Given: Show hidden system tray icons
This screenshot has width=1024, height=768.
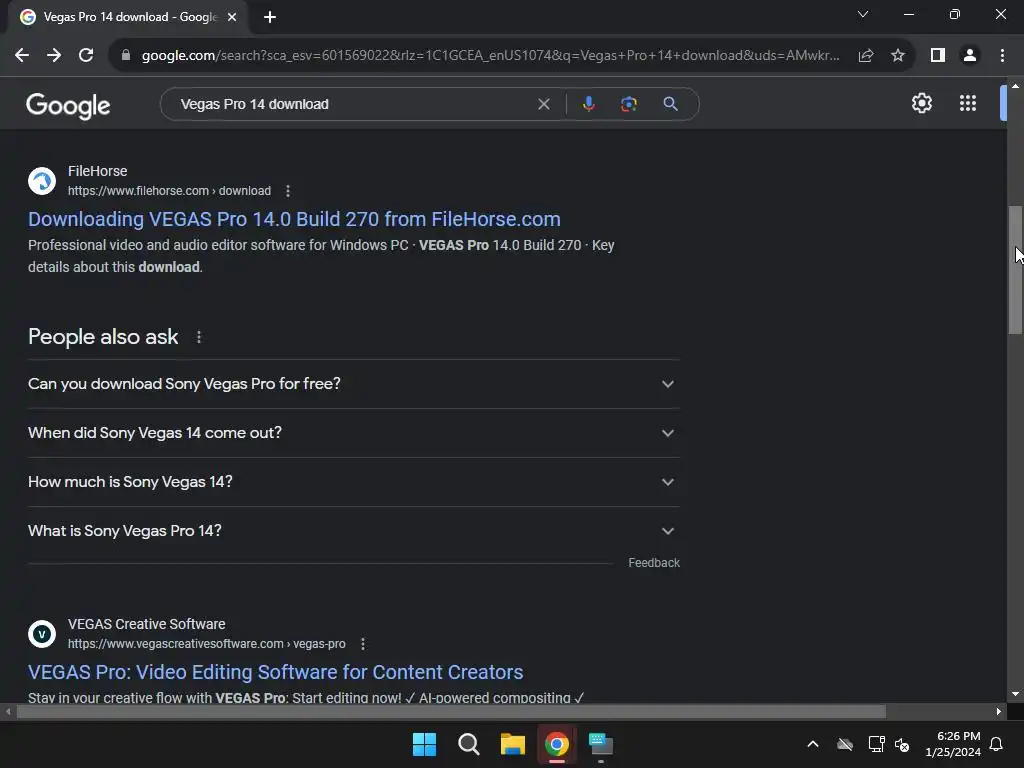Looking at the screenshot, I should [813, 744].
